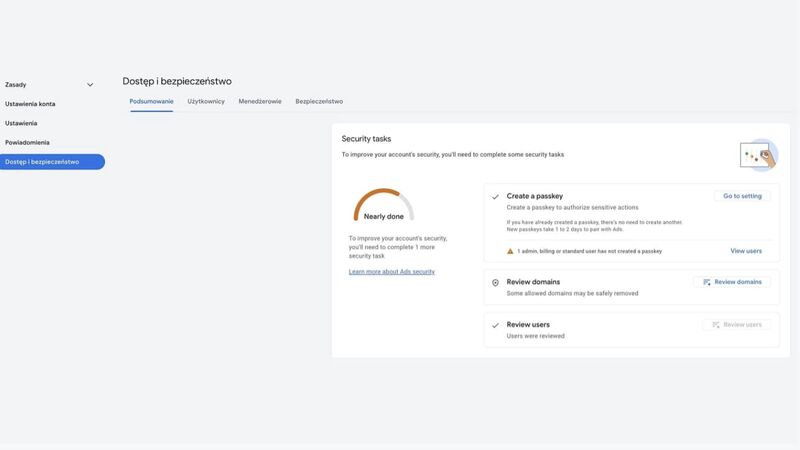
Task: Open Powiadomienia in the sidebar
Action: (x=27, y=142)
